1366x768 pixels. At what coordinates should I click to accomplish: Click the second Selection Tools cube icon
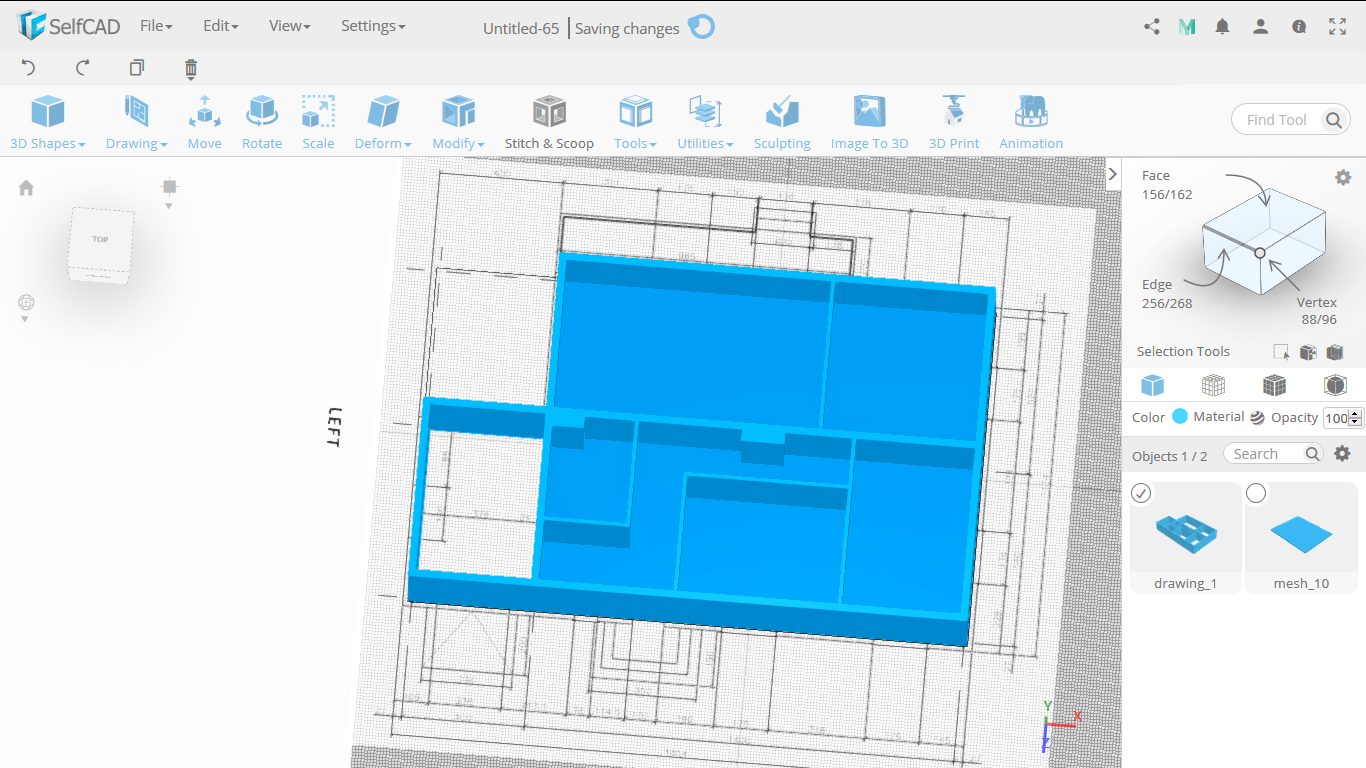[1307, 352]
